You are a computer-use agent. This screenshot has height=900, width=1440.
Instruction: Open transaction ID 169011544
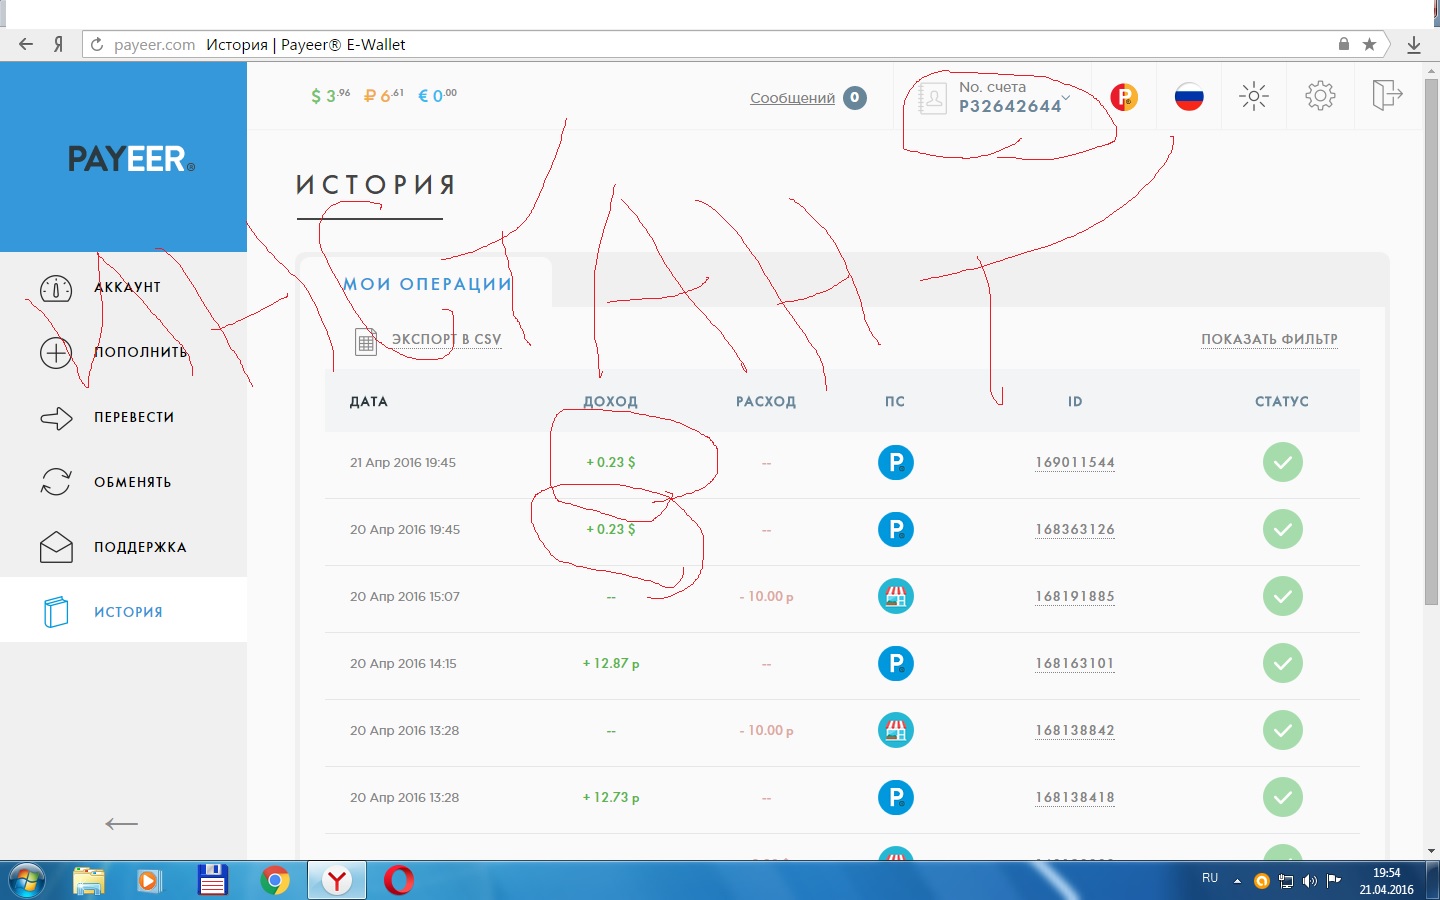tap(1075, 462)
